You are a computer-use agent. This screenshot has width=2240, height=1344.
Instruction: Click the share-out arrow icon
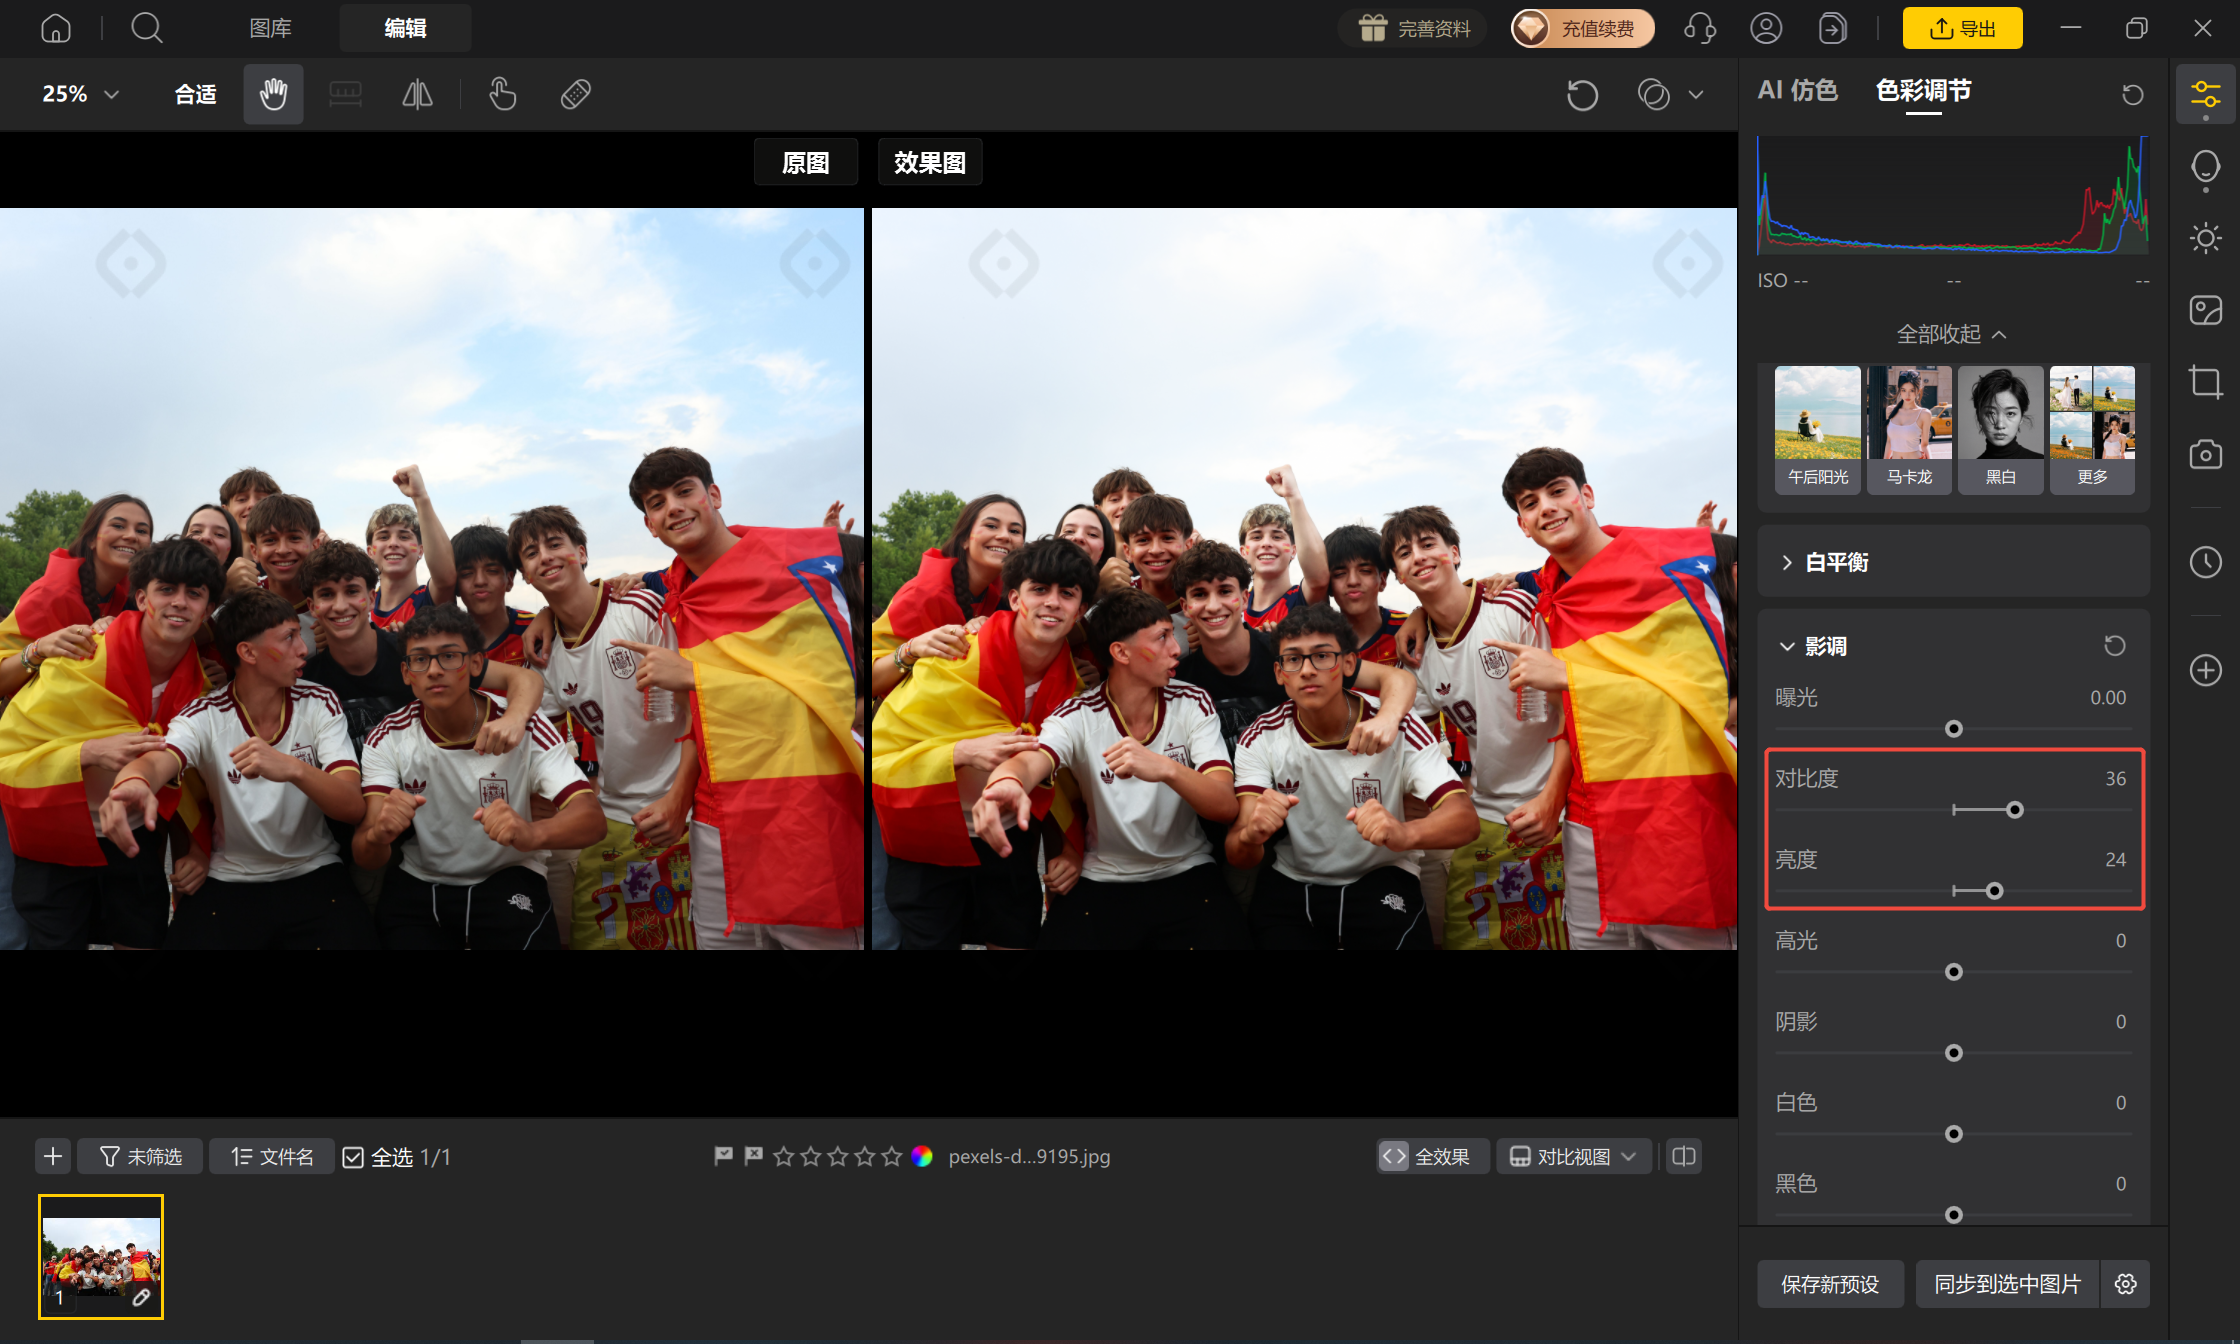[1832, 28]
